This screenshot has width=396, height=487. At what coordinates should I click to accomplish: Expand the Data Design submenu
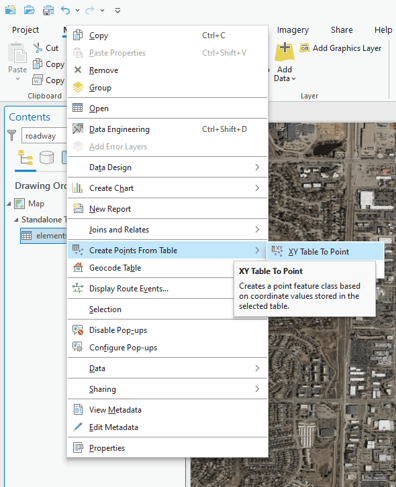[x=167, y=167]
